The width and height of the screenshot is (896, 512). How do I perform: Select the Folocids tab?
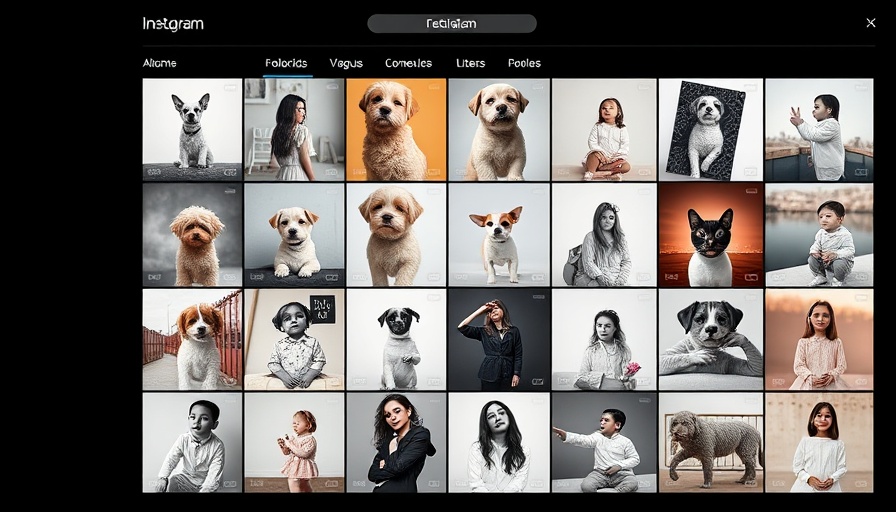(x=286, y=63)
